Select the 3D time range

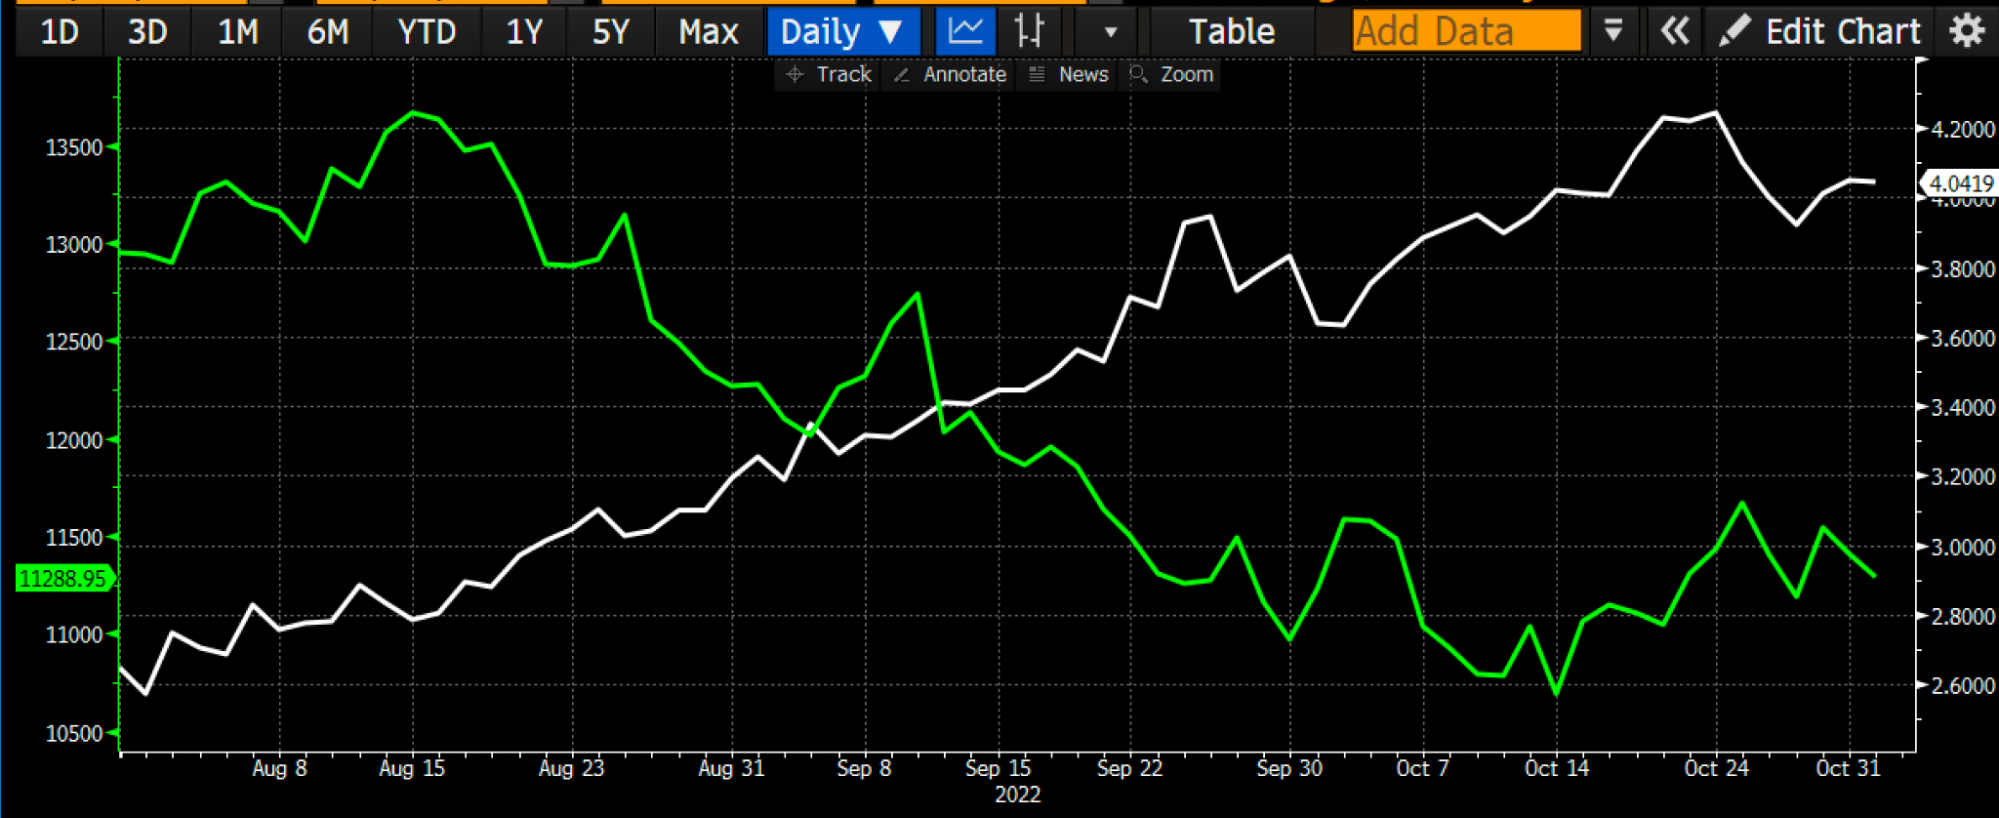[147, 32]
